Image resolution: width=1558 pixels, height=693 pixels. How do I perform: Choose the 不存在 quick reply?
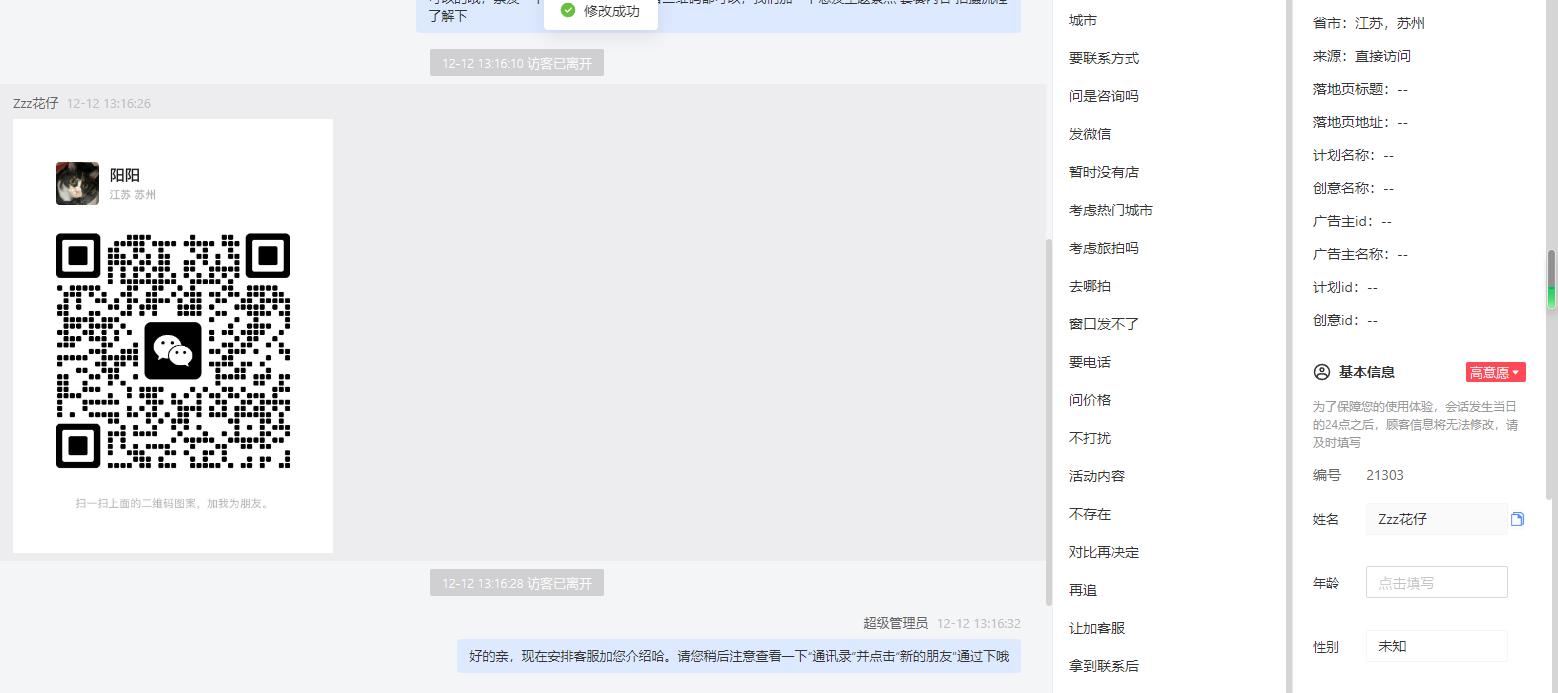1090,514
